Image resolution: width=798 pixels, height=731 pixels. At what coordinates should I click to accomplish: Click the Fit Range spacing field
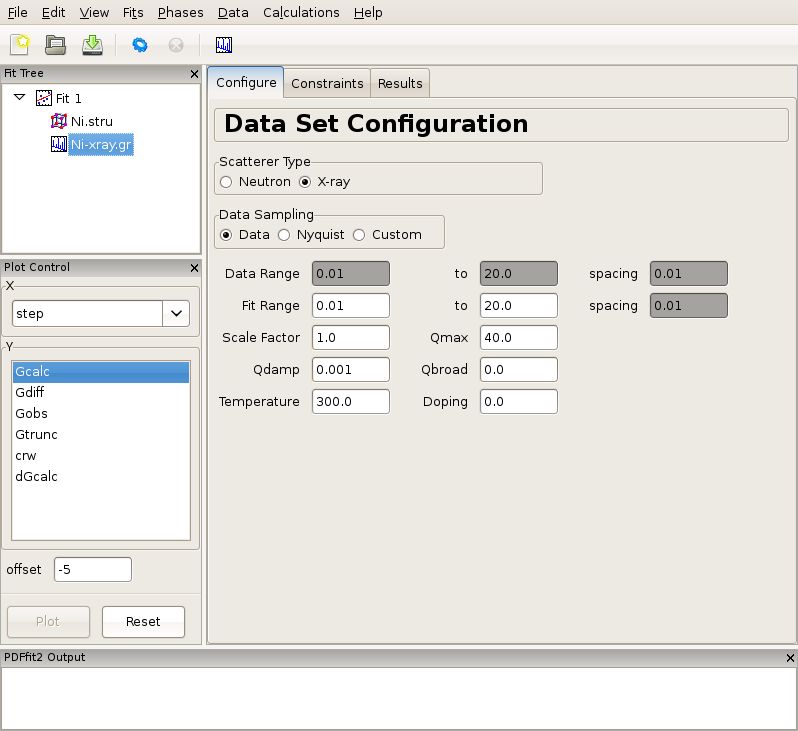(689, 305)
